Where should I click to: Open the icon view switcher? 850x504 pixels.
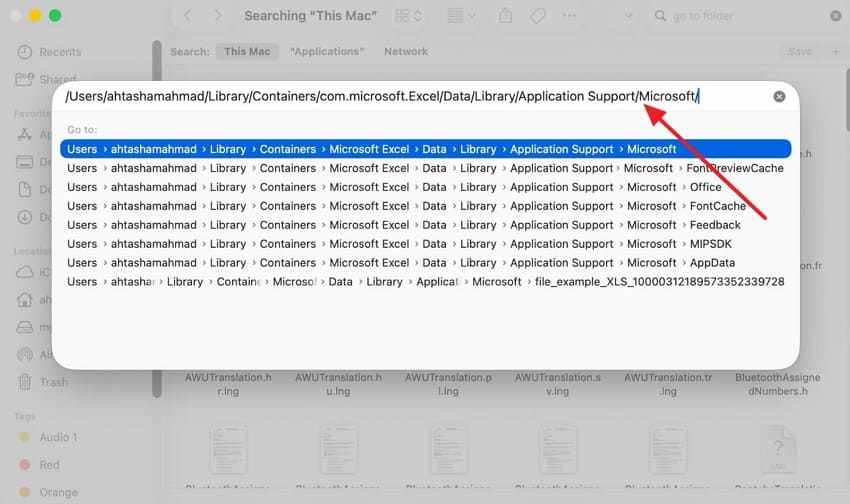408,16
